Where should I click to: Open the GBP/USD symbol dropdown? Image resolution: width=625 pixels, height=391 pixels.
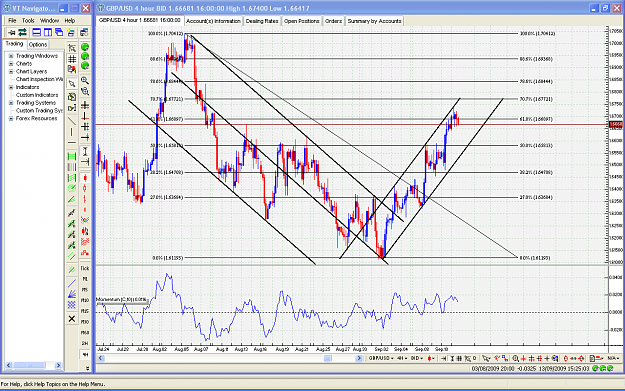click(x=381, y=358)
